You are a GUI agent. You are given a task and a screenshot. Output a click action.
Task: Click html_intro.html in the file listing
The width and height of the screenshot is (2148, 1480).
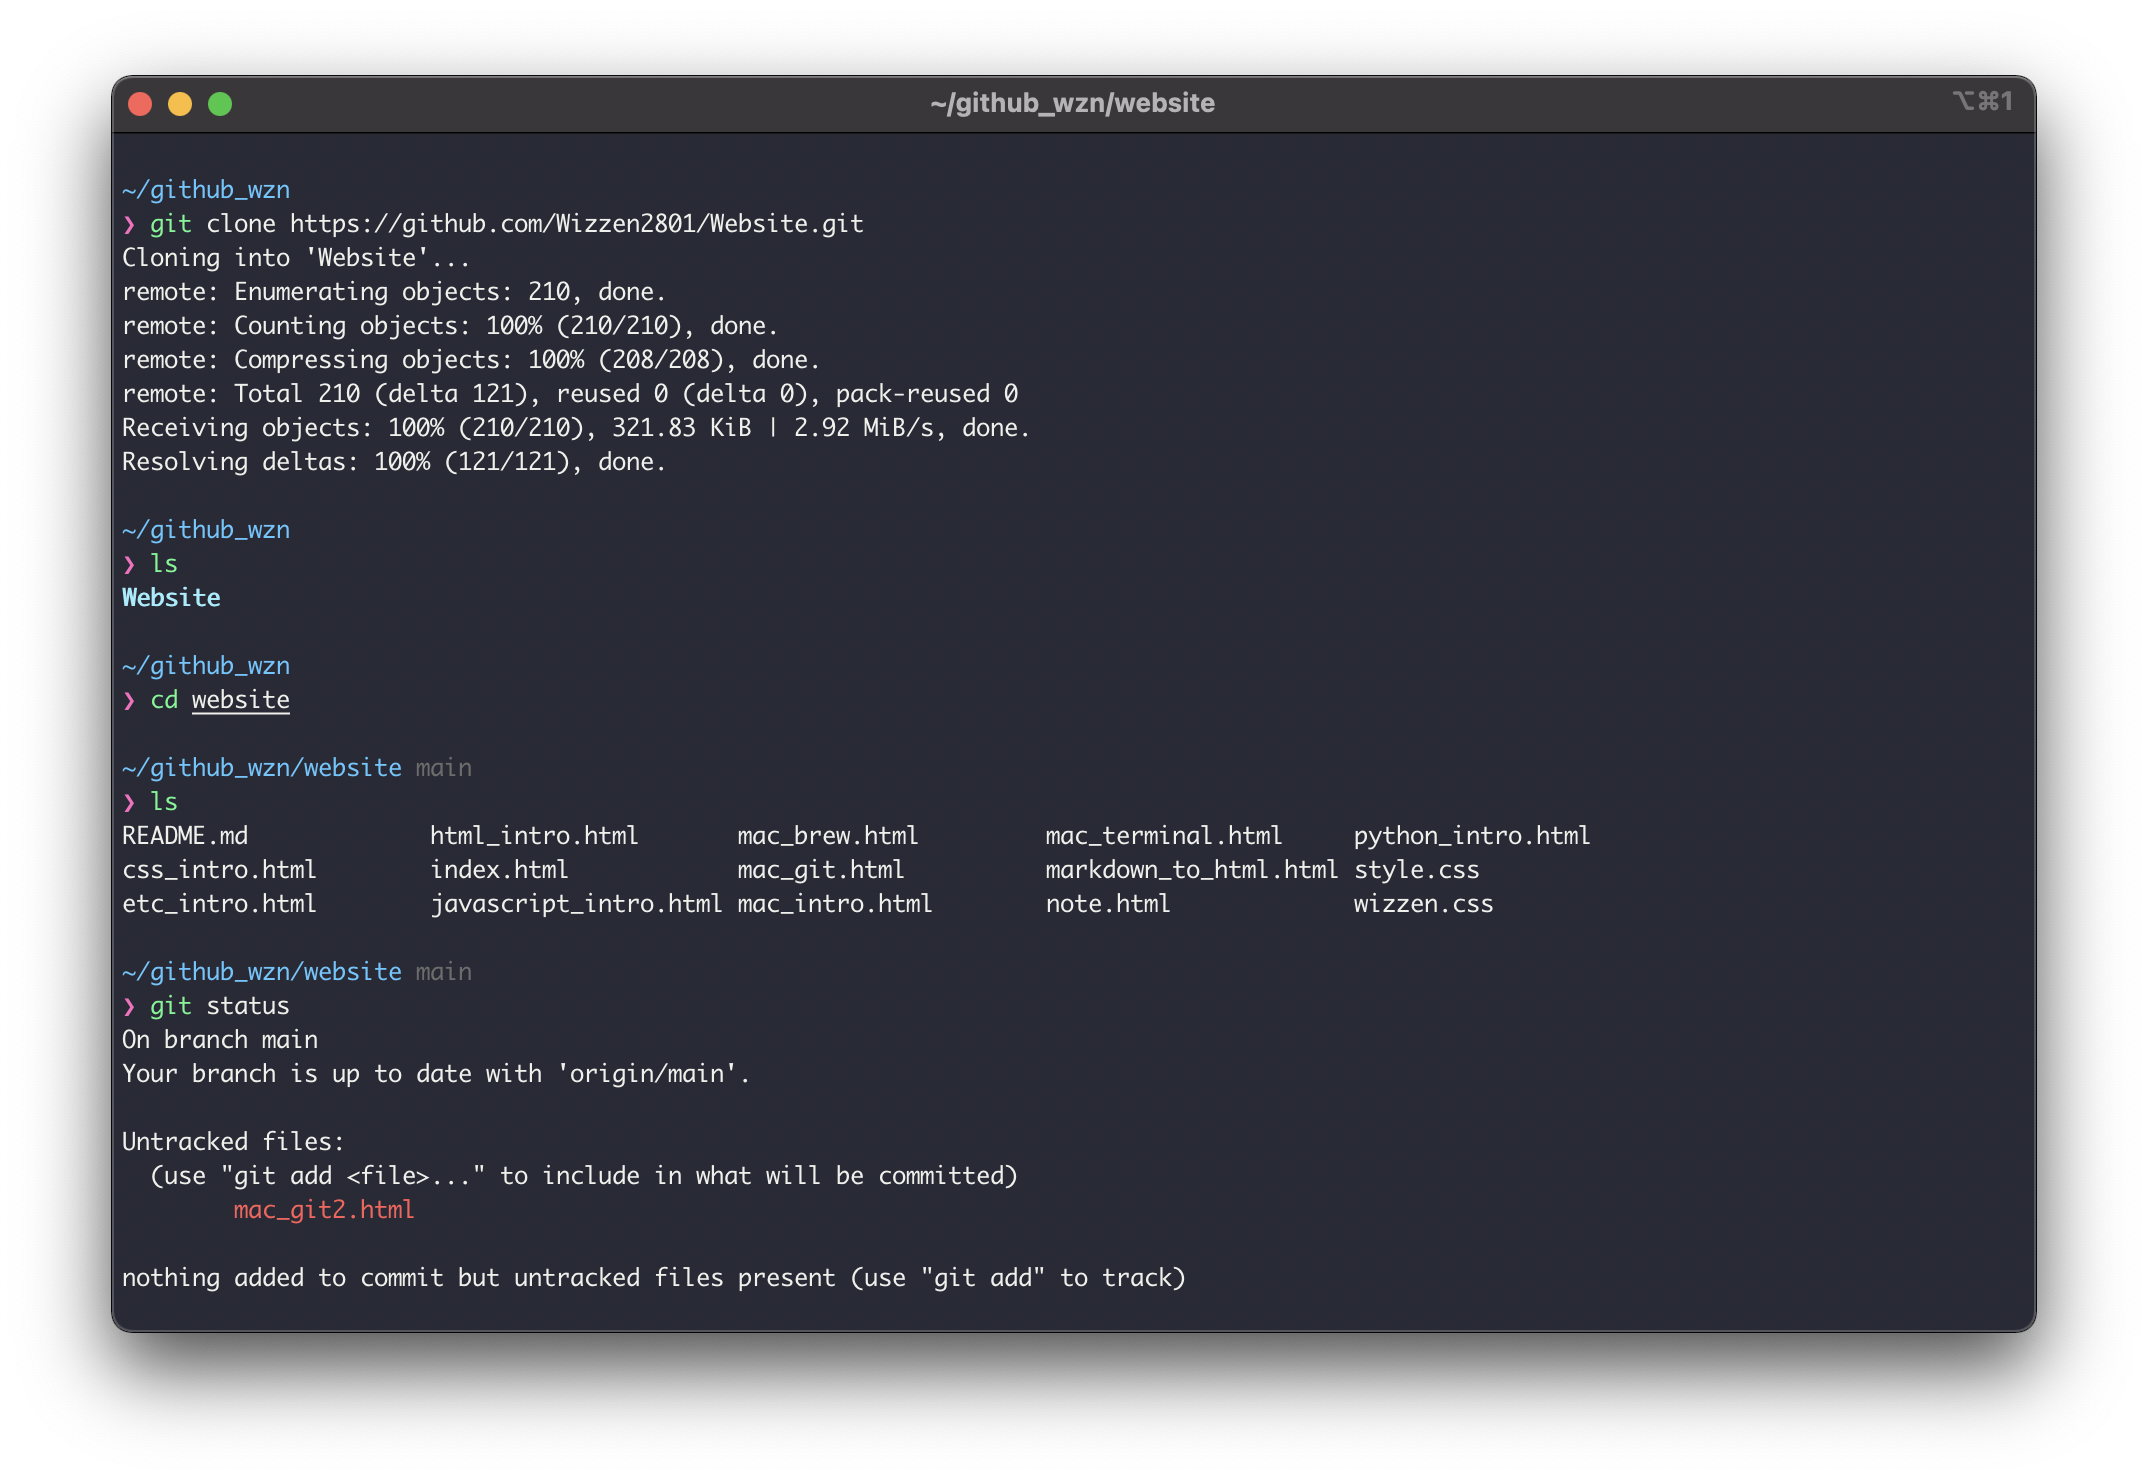534,836
